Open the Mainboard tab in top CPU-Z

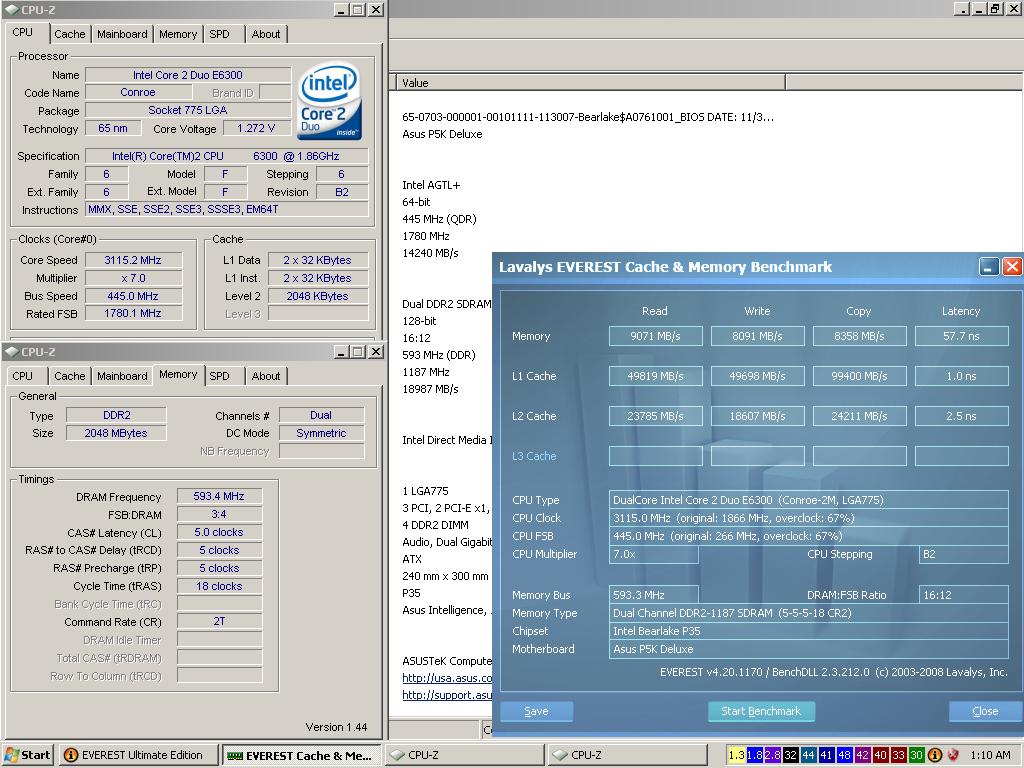(122, 34)
